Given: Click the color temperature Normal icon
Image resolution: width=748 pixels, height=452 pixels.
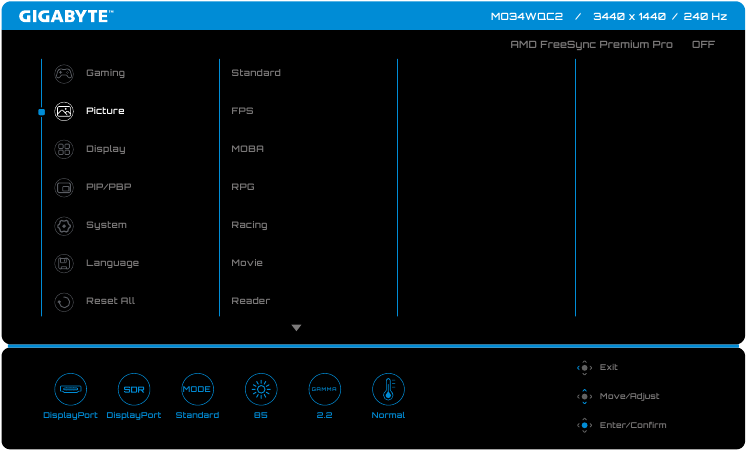Looking at the screenshot, I should click(x=388, y=388).
